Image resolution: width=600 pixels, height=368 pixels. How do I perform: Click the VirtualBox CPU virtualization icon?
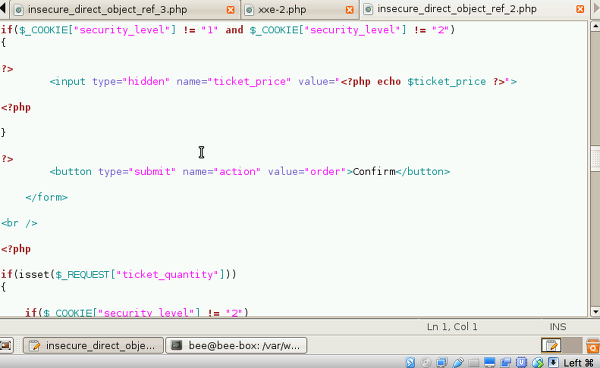521,362
